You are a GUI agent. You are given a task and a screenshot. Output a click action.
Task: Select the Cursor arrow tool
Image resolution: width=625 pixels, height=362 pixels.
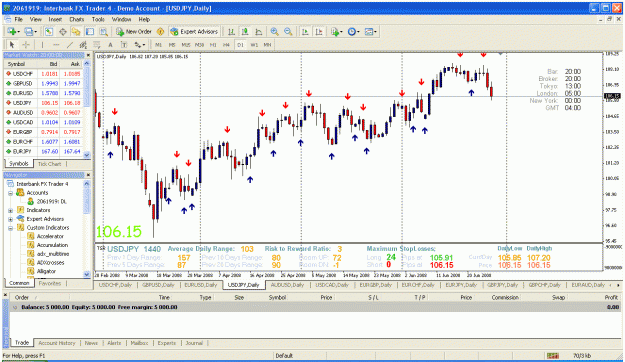tap(12, 45)
